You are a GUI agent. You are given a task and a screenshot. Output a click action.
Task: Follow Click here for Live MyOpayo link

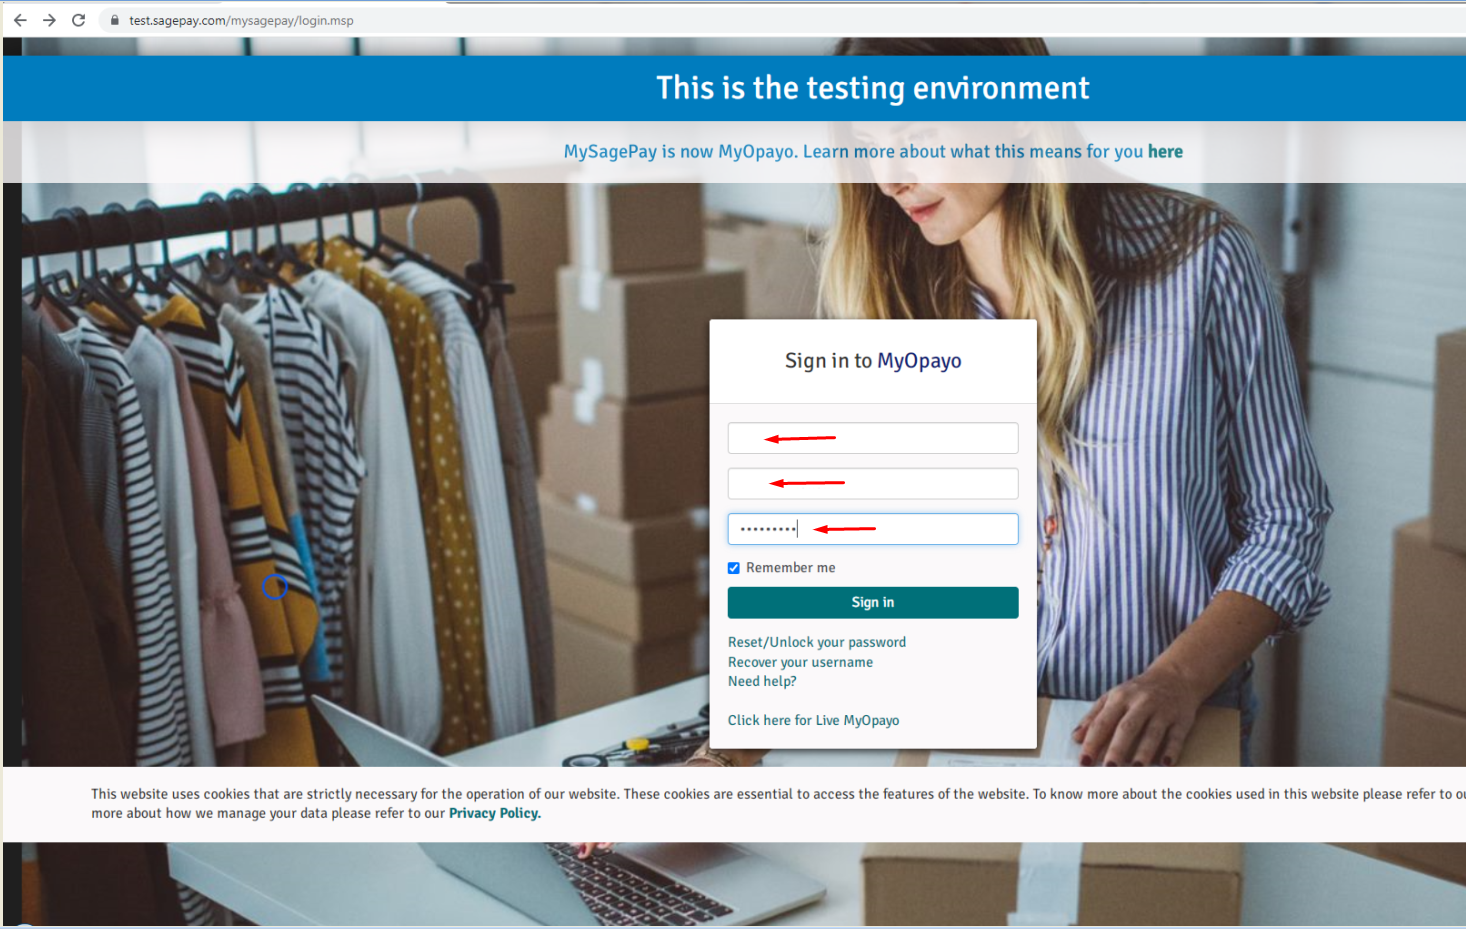coord(813,720)
